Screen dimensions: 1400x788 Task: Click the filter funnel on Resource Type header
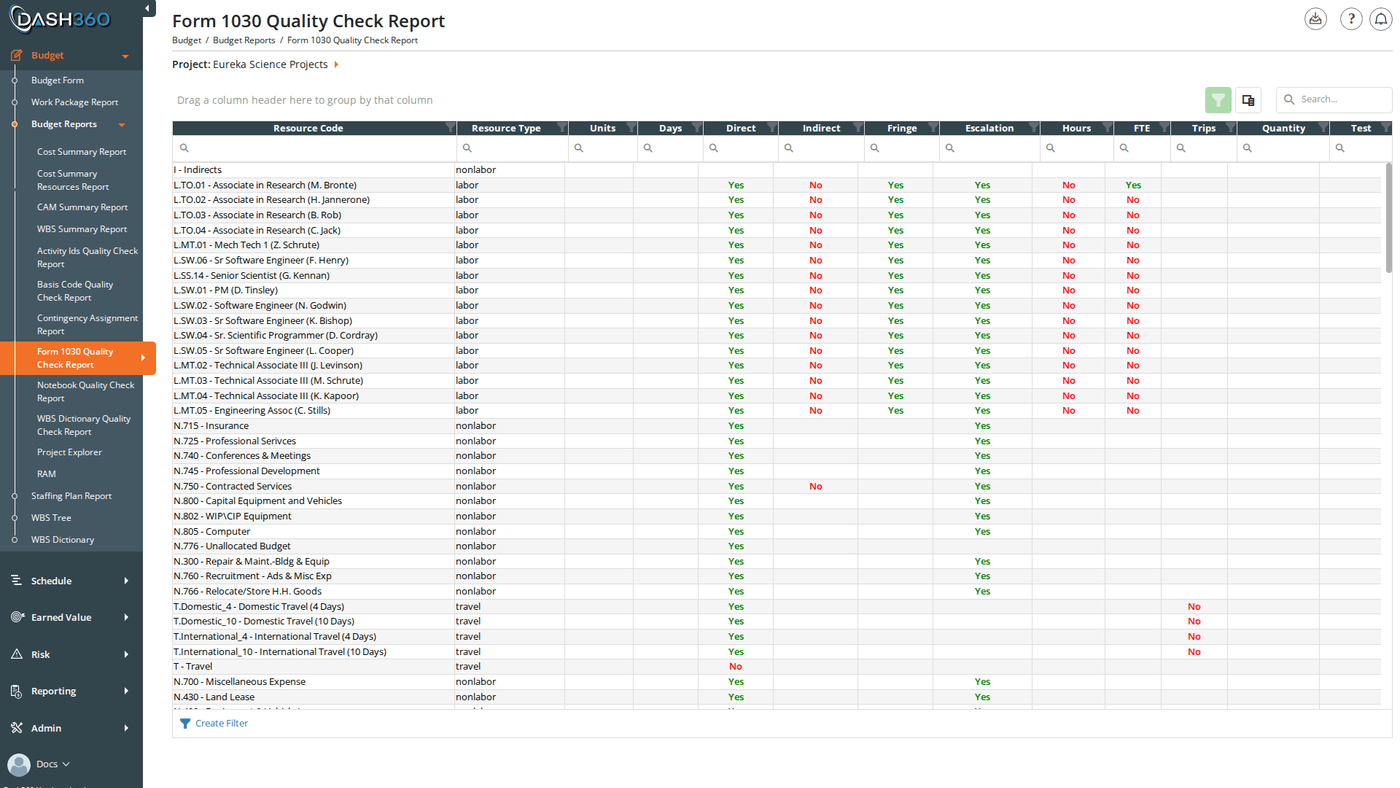pyautogui.click(x=561, y=128)
